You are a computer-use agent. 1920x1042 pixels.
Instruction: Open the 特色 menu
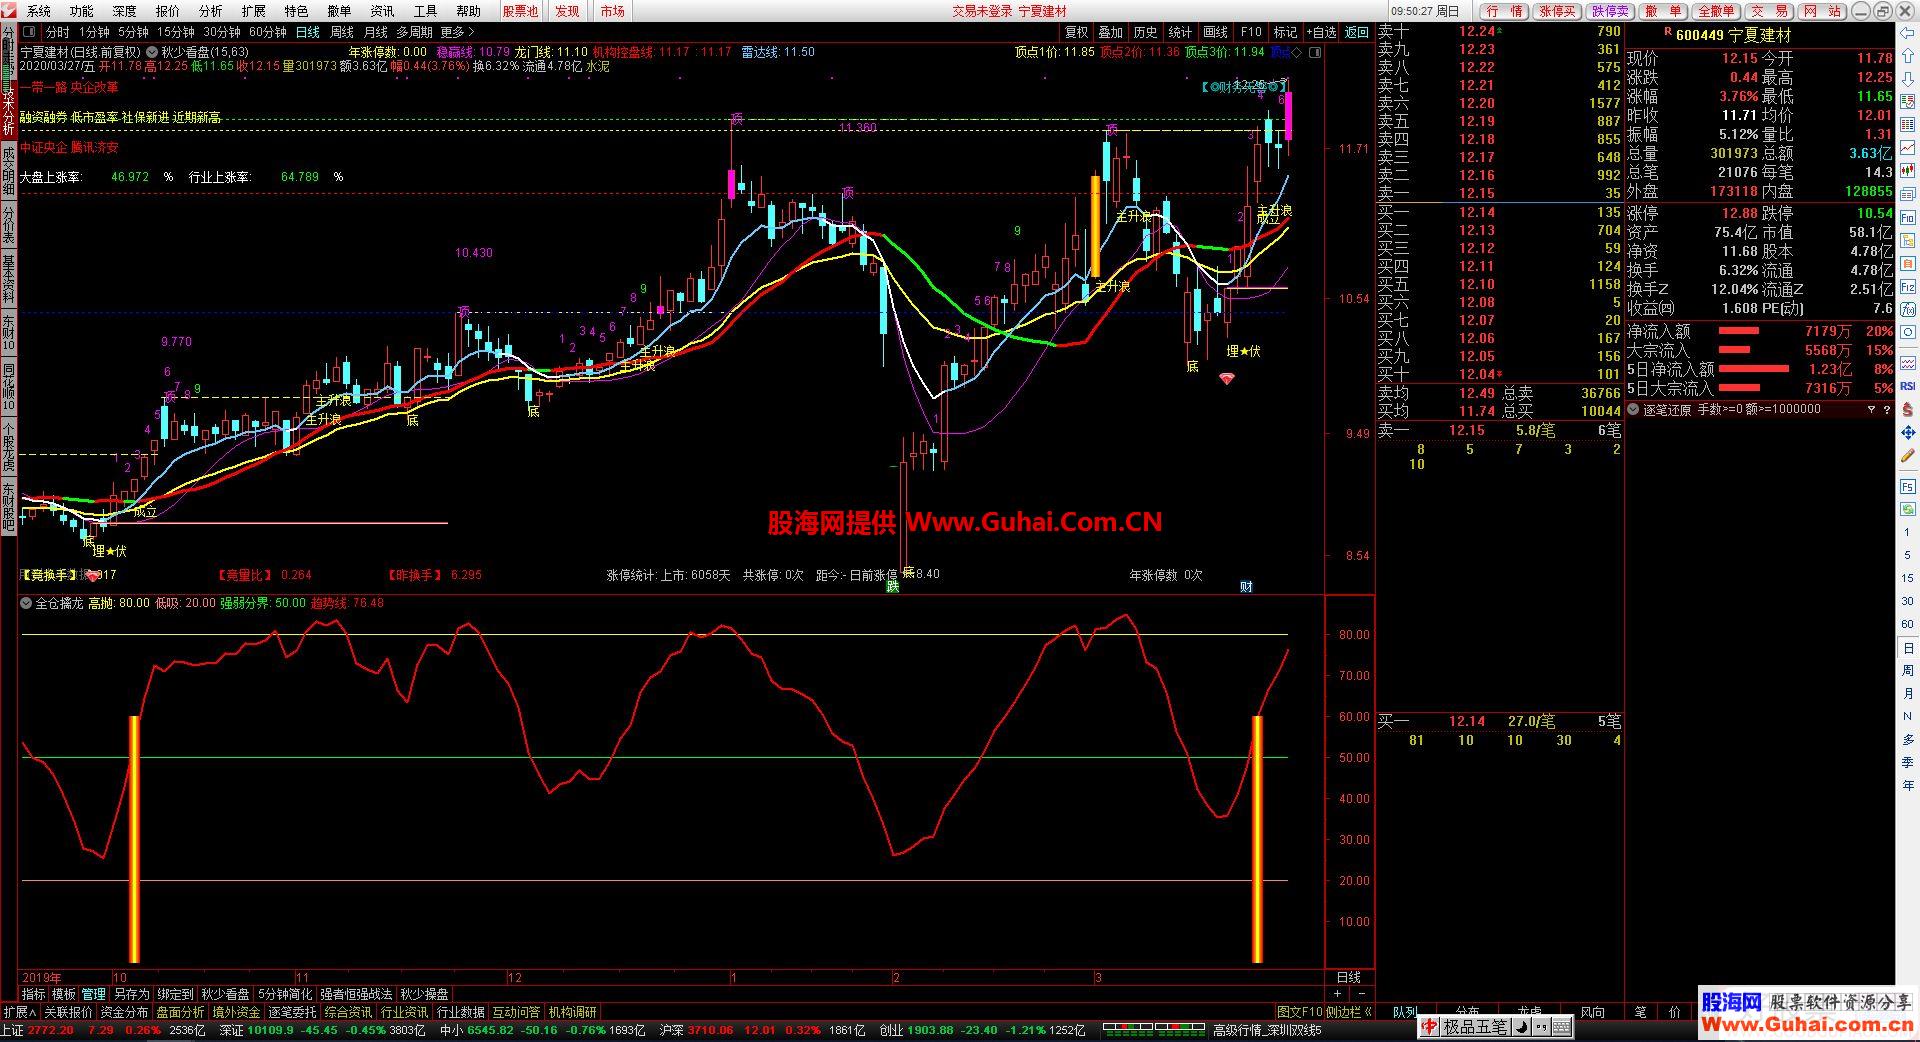[x=296, y=11]
